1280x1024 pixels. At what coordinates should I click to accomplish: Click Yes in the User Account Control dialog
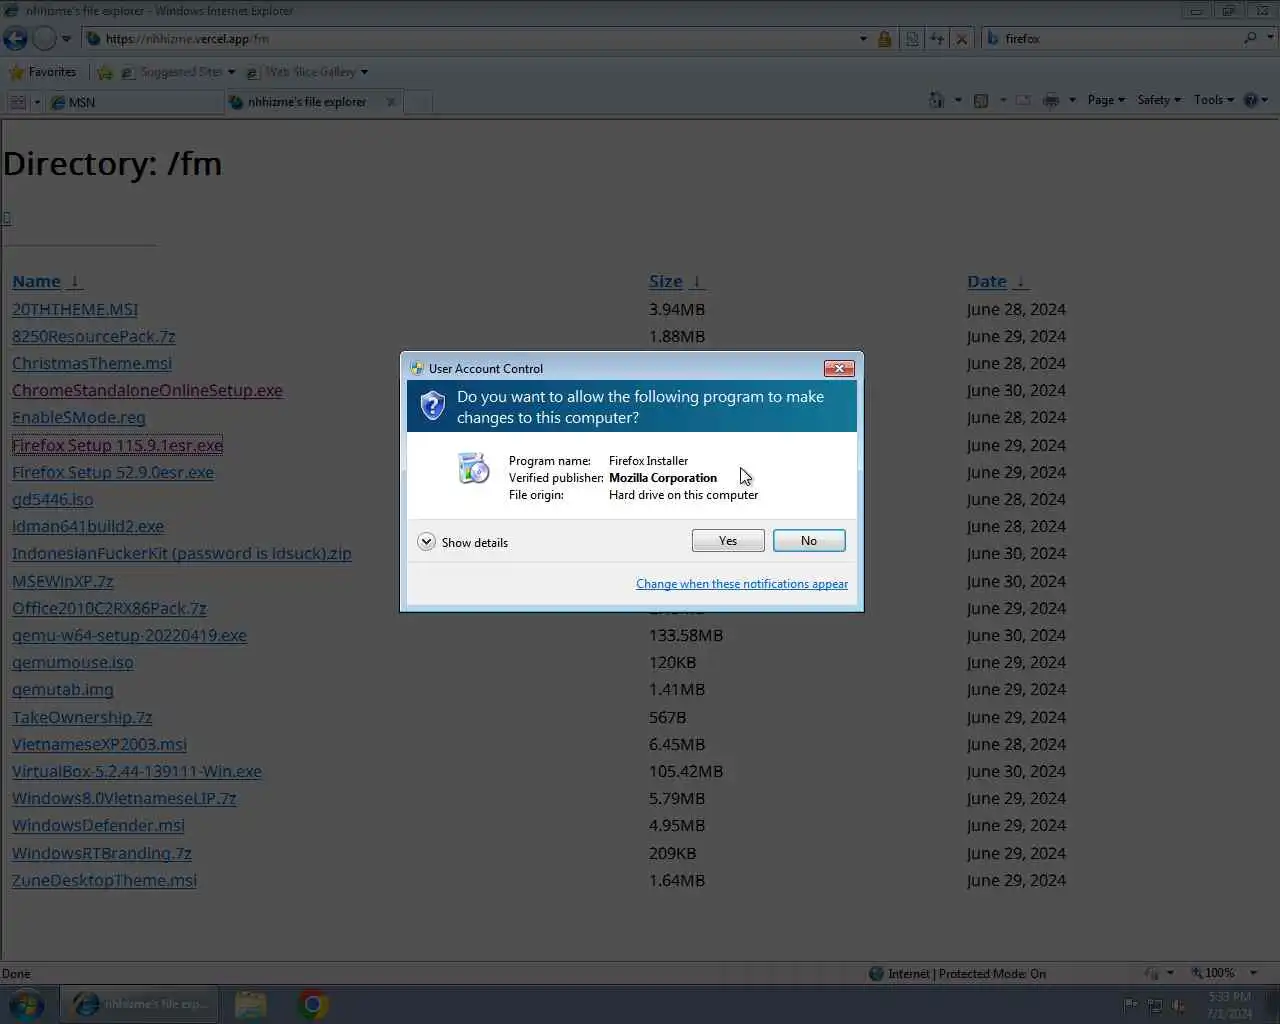pos(728,541)
